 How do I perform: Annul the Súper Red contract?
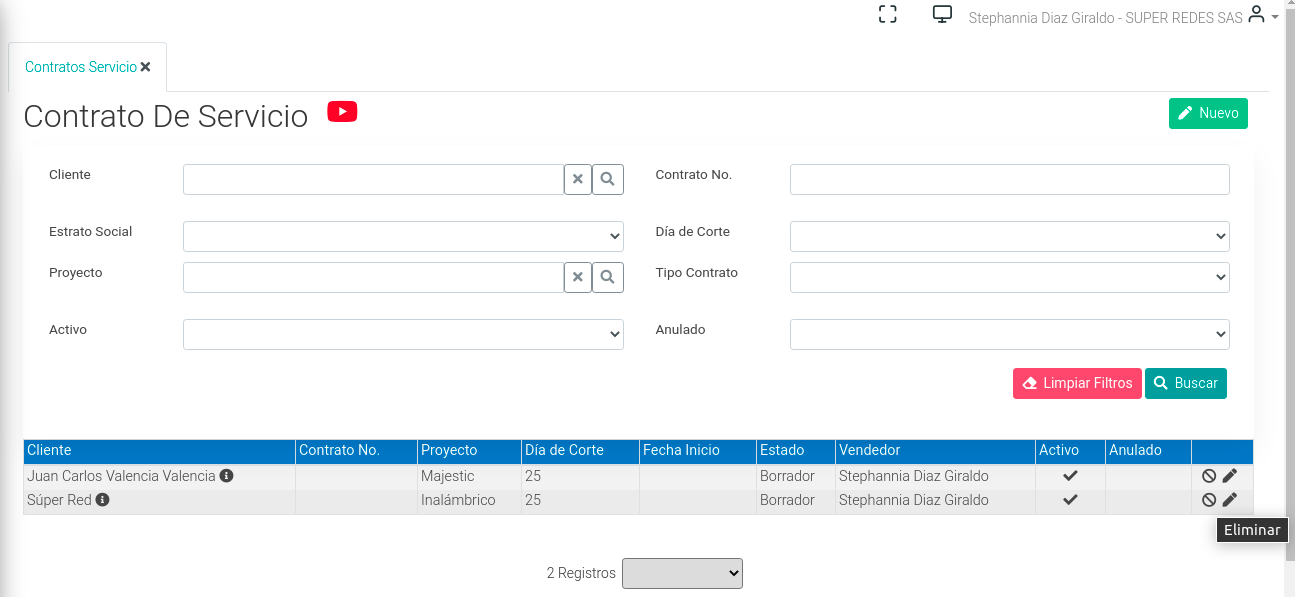coord(1209,500)
